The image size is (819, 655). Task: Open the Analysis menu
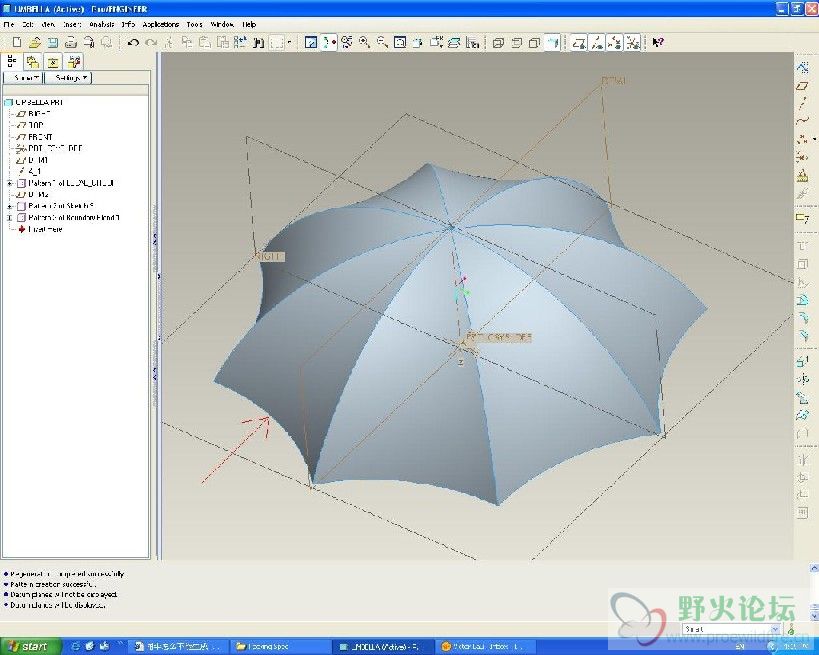[x=102, y=24]
